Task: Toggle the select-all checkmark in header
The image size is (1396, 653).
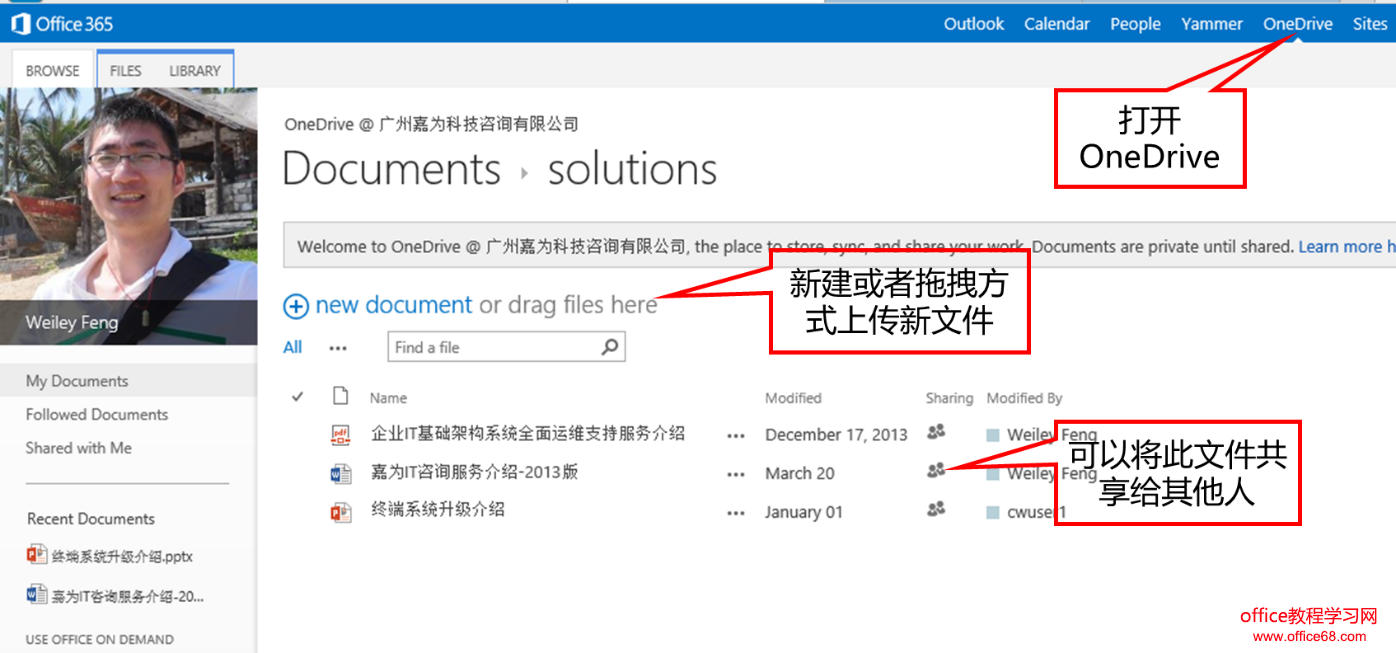Action: (297, 397)
